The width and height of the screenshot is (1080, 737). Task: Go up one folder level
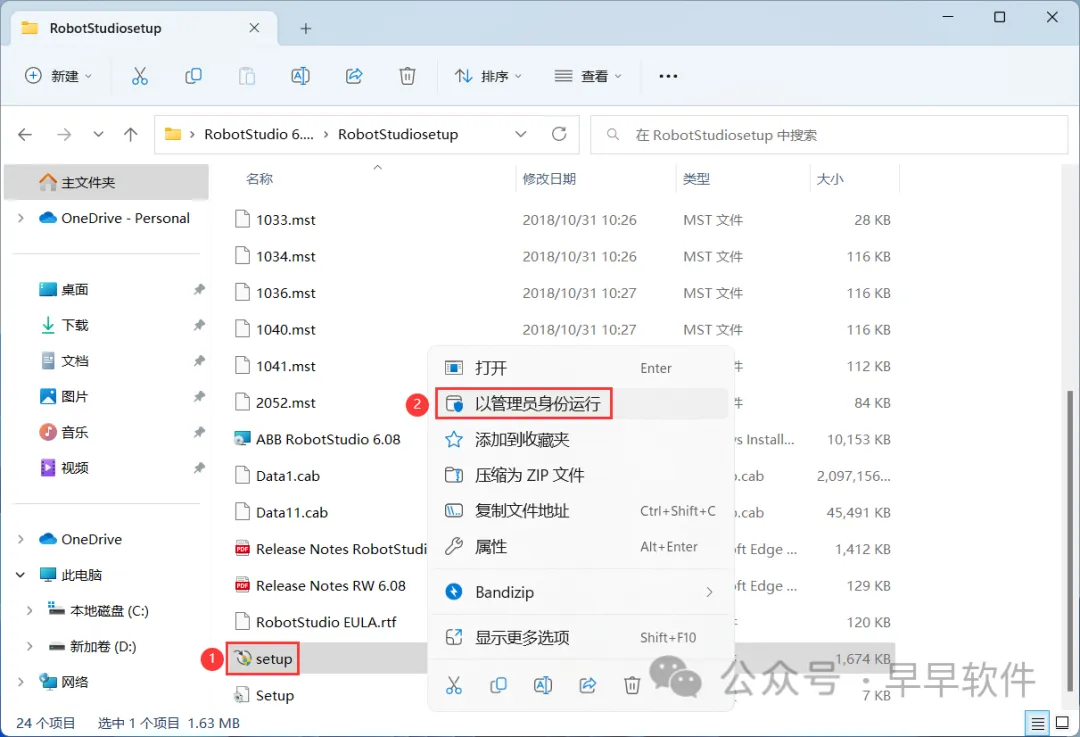click(130, 134)
